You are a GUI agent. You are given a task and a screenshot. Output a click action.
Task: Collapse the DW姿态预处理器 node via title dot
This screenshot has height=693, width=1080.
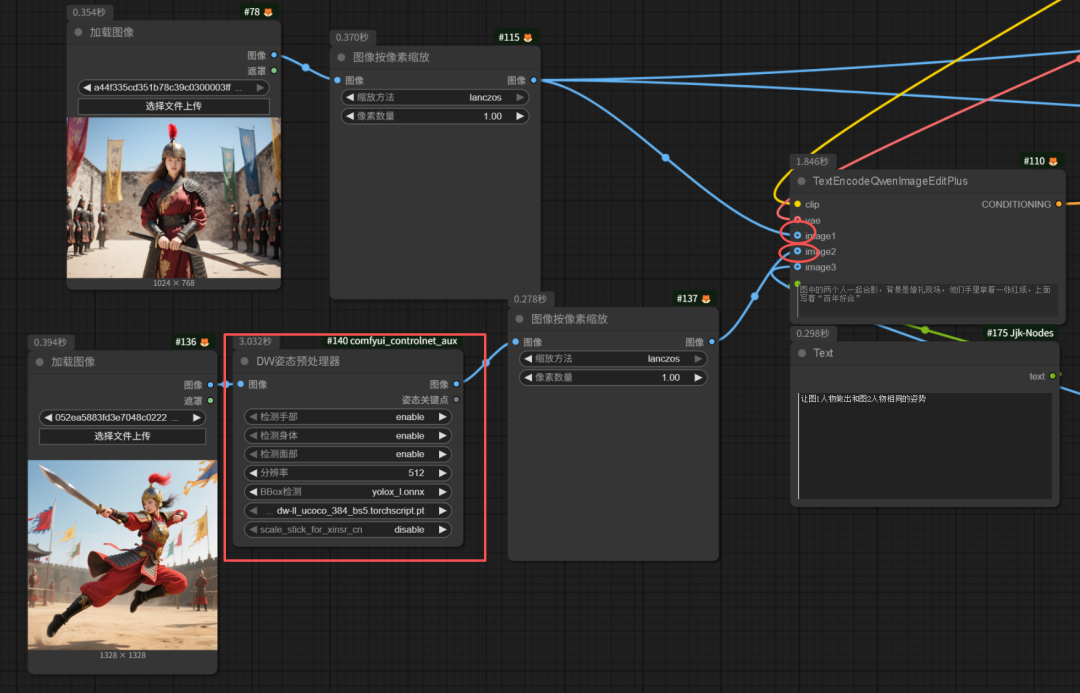[245, 361]
